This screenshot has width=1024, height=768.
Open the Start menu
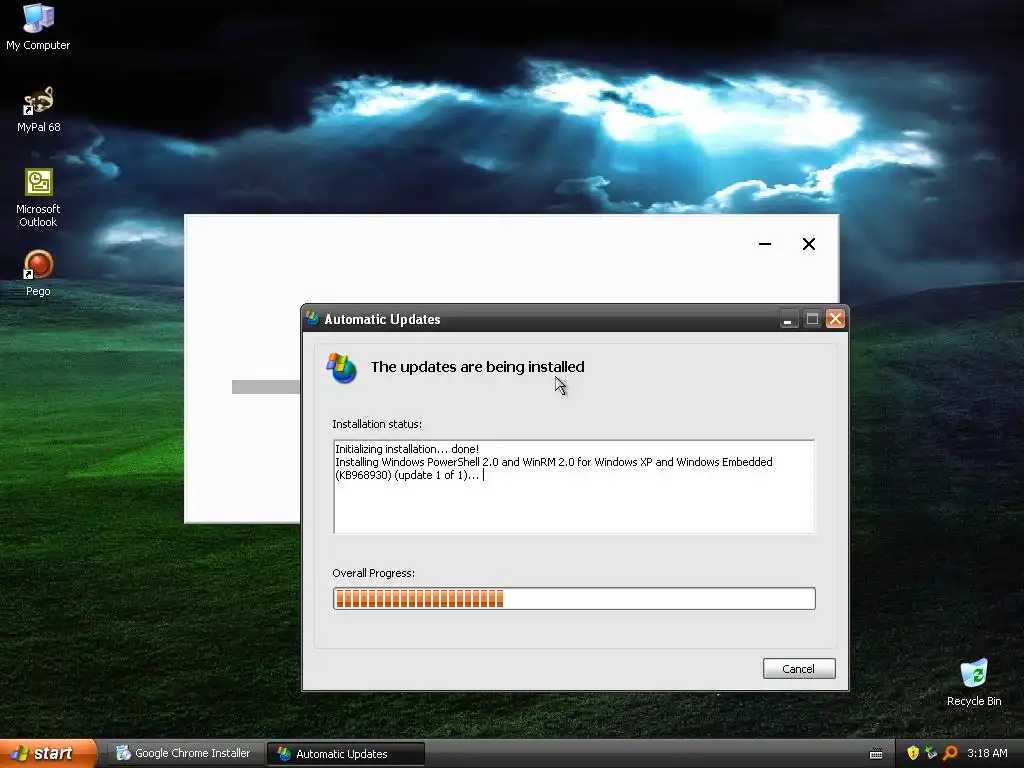48,754
